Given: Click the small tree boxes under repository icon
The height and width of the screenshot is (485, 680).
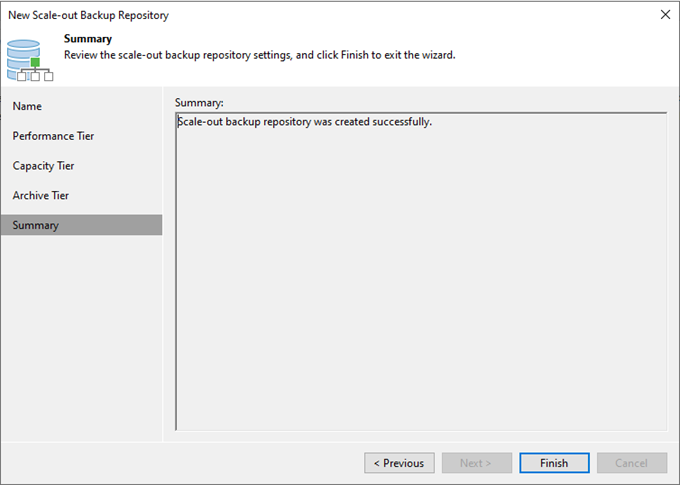Looking at the screenshot, I should [35, 76].
